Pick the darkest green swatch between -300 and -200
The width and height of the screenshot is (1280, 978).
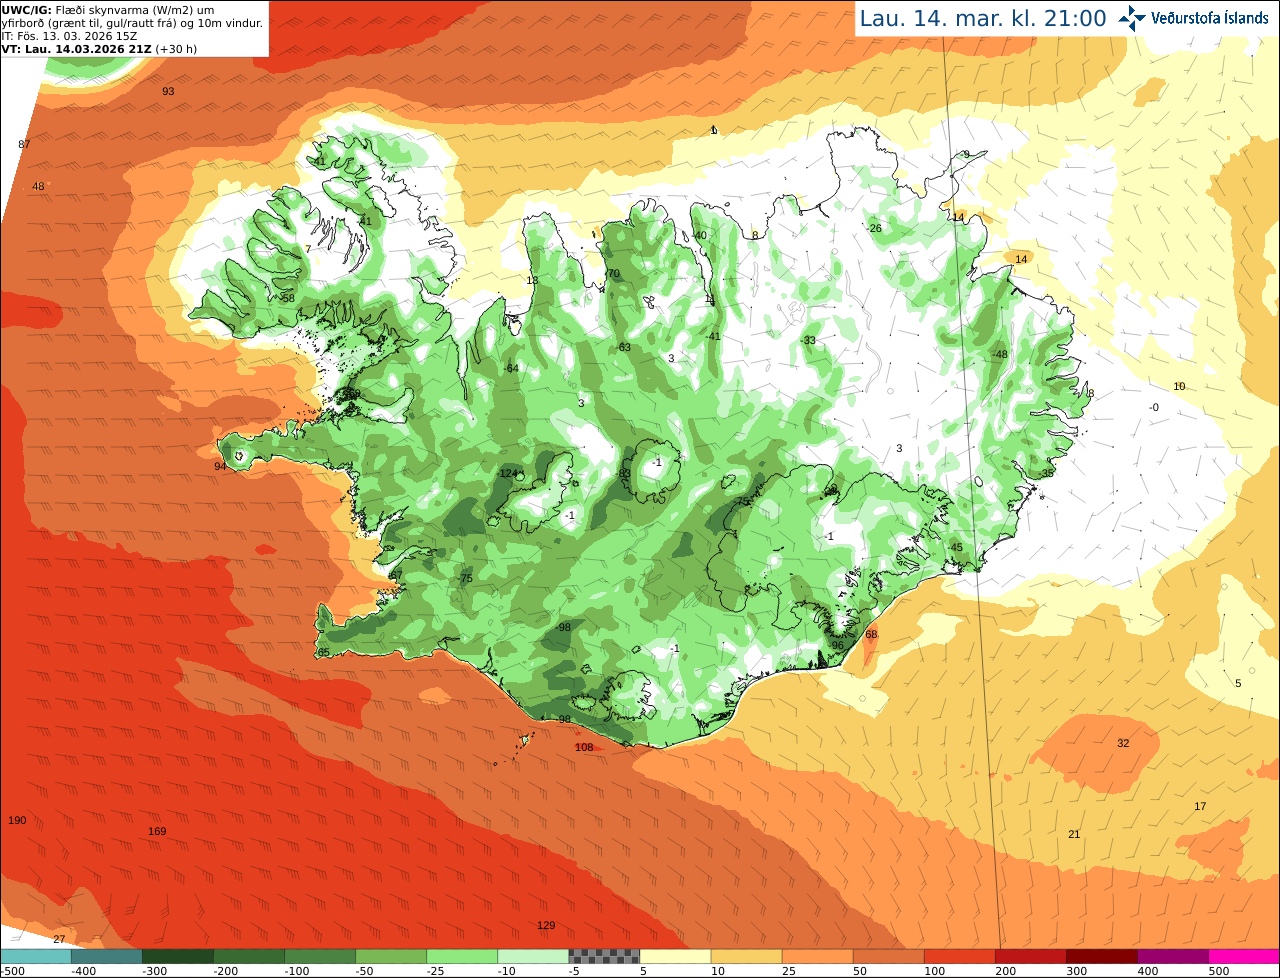pyautogui.click(x=177, y=956)
